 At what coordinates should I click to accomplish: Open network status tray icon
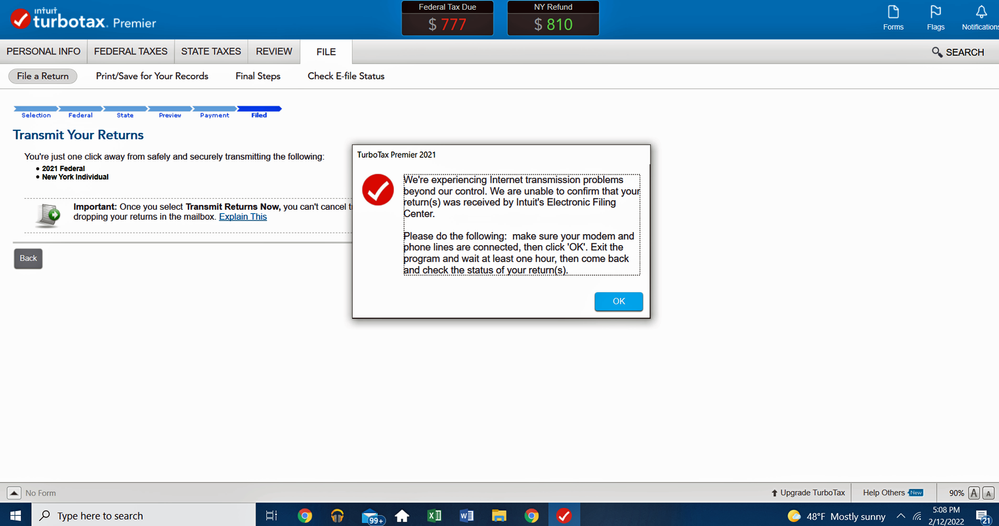(917, 516)
